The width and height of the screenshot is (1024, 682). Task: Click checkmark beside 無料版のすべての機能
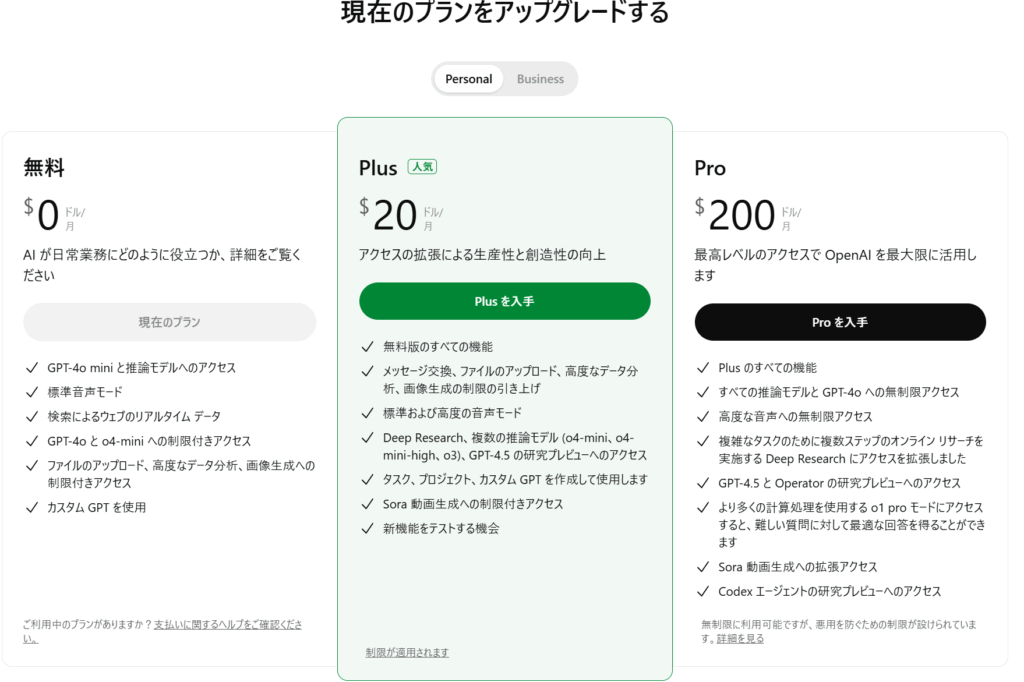tap(367, 347)
